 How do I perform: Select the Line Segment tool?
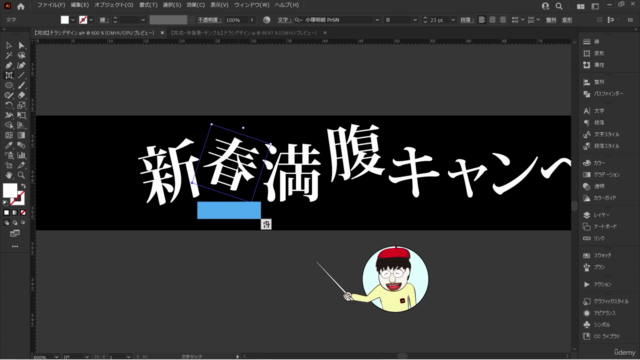(21, 75)
